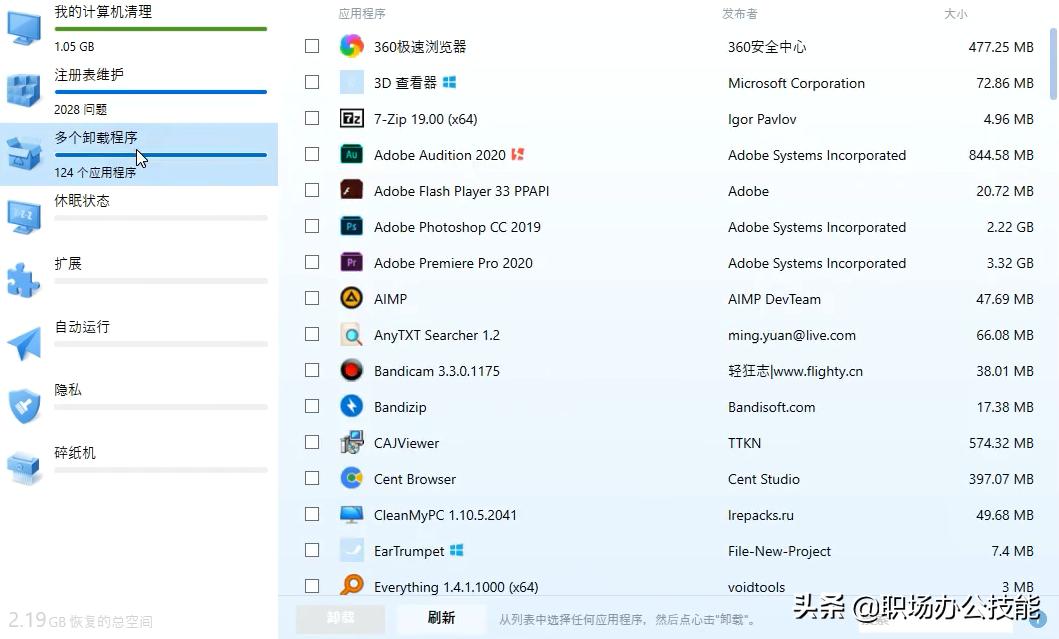Click the search field at bottom right
Screen dimensions: 1059x639
[x=935, y=619]
